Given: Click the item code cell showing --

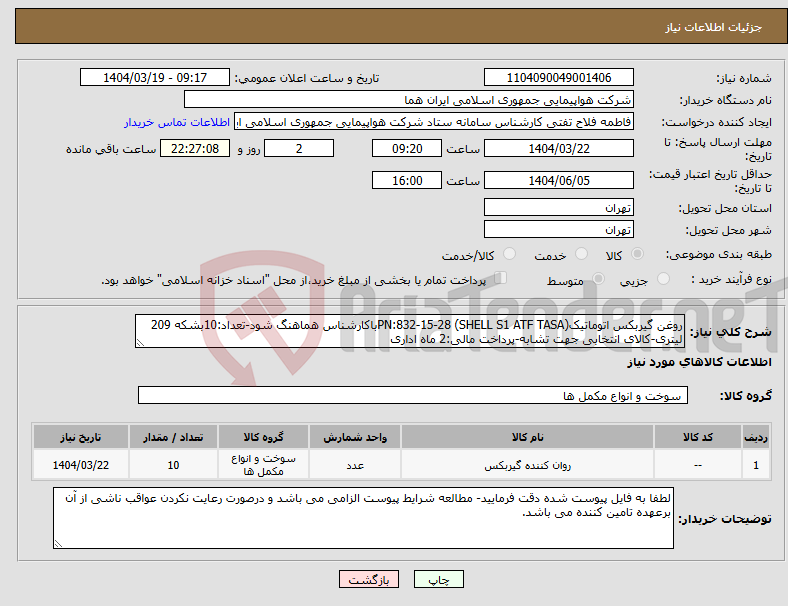Looking at the screenshot, I should 698,465.
